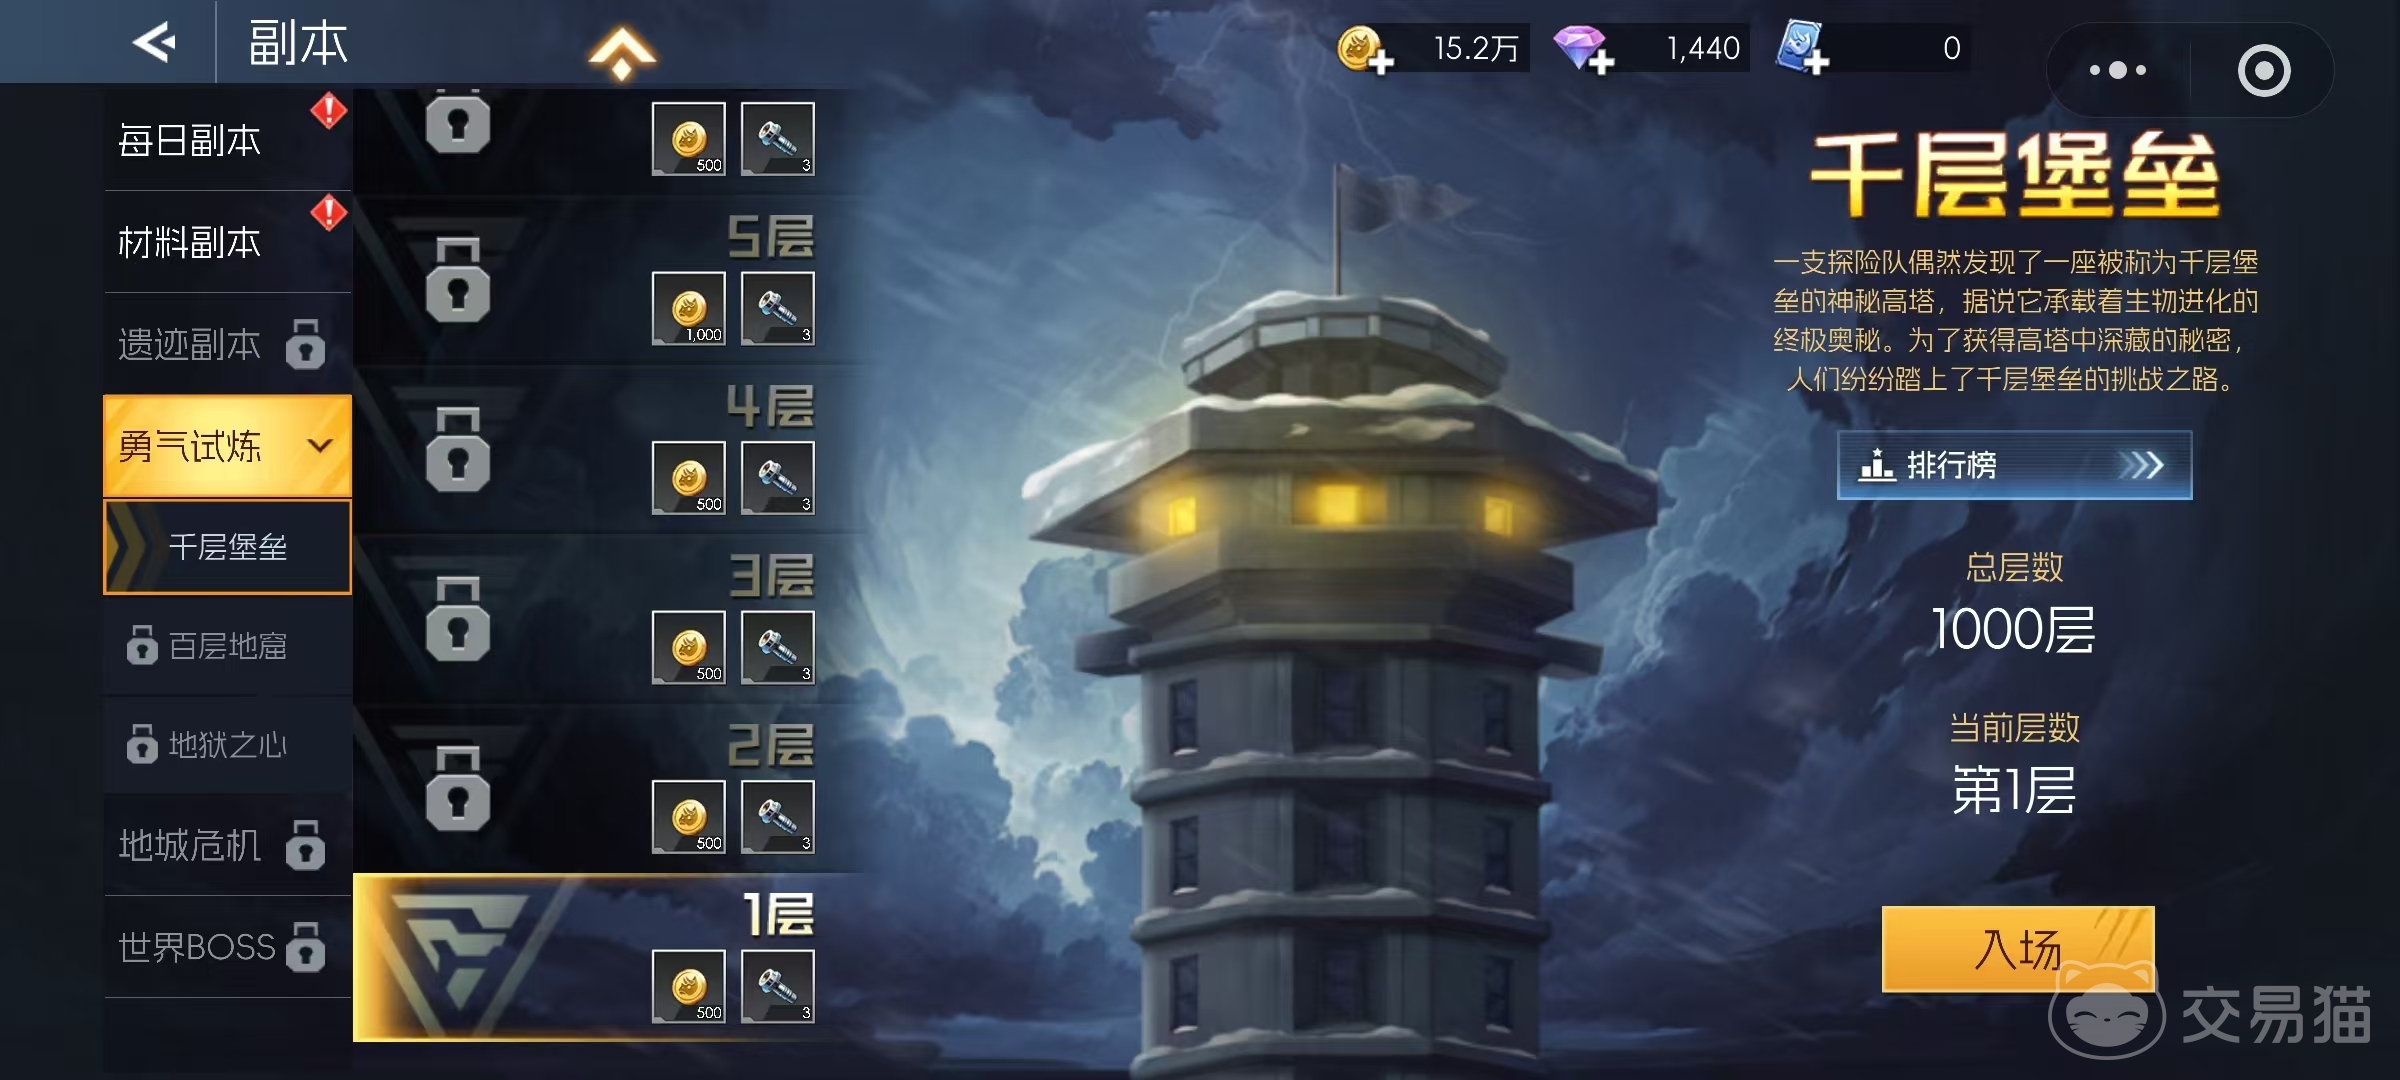The image size is (2400, 1080).
Task: Select the 千层堡垒 sub-item
Action: [x=227, y=547]
